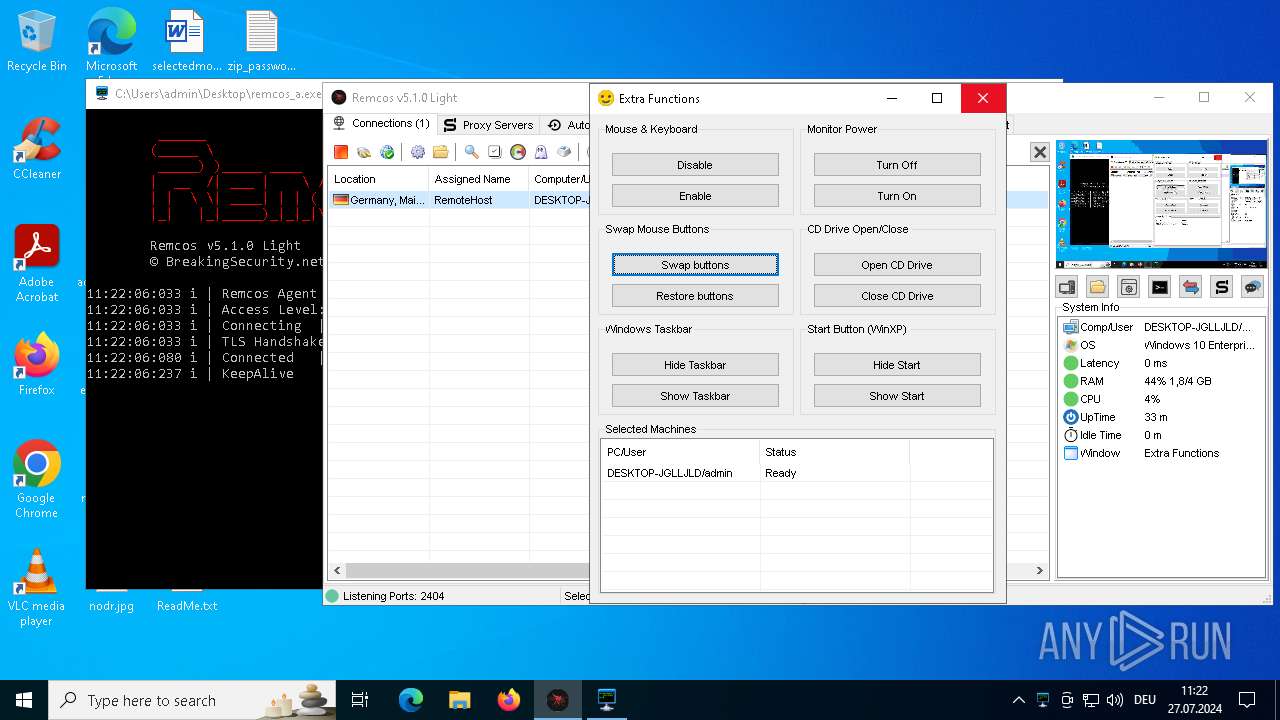The image size is (1280, 720).
Task: Click the left arrow of Remcos horizontal scrollbar
Action: (338, 570)
